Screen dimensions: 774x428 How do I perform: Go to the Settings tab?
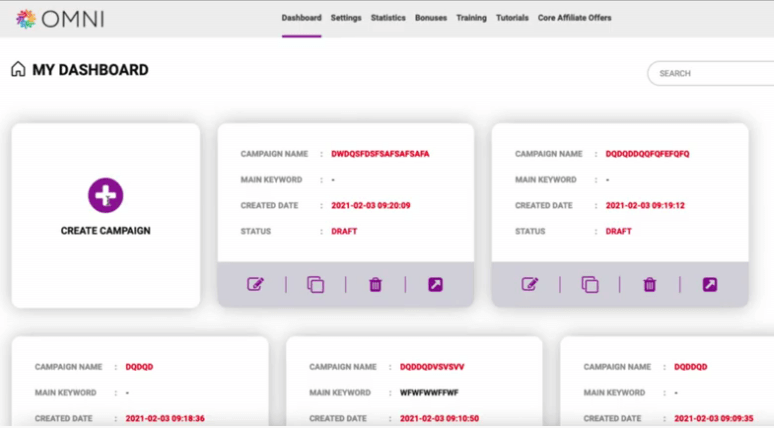tap(346, 18)
